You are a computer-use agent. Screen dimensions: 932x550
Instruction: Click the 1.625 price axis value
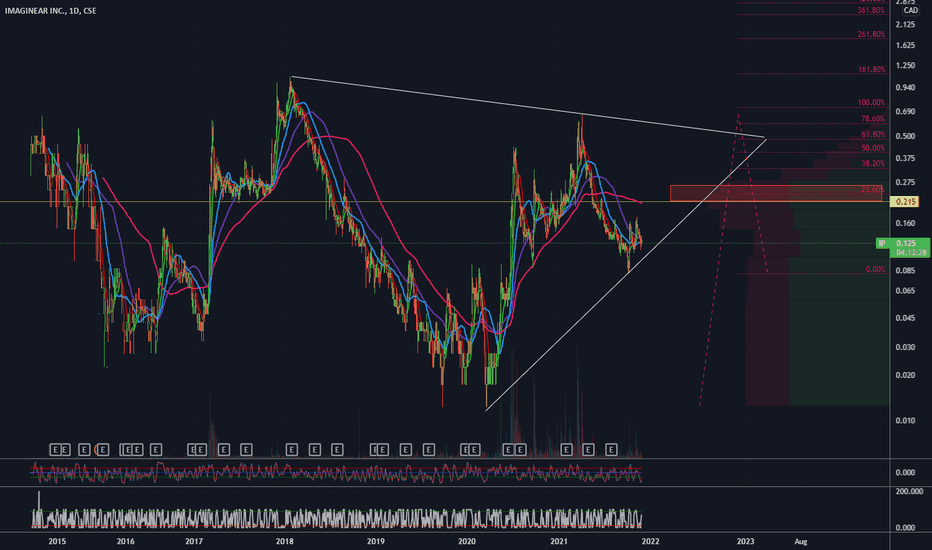pyautogui.click(x=905, y=45)
